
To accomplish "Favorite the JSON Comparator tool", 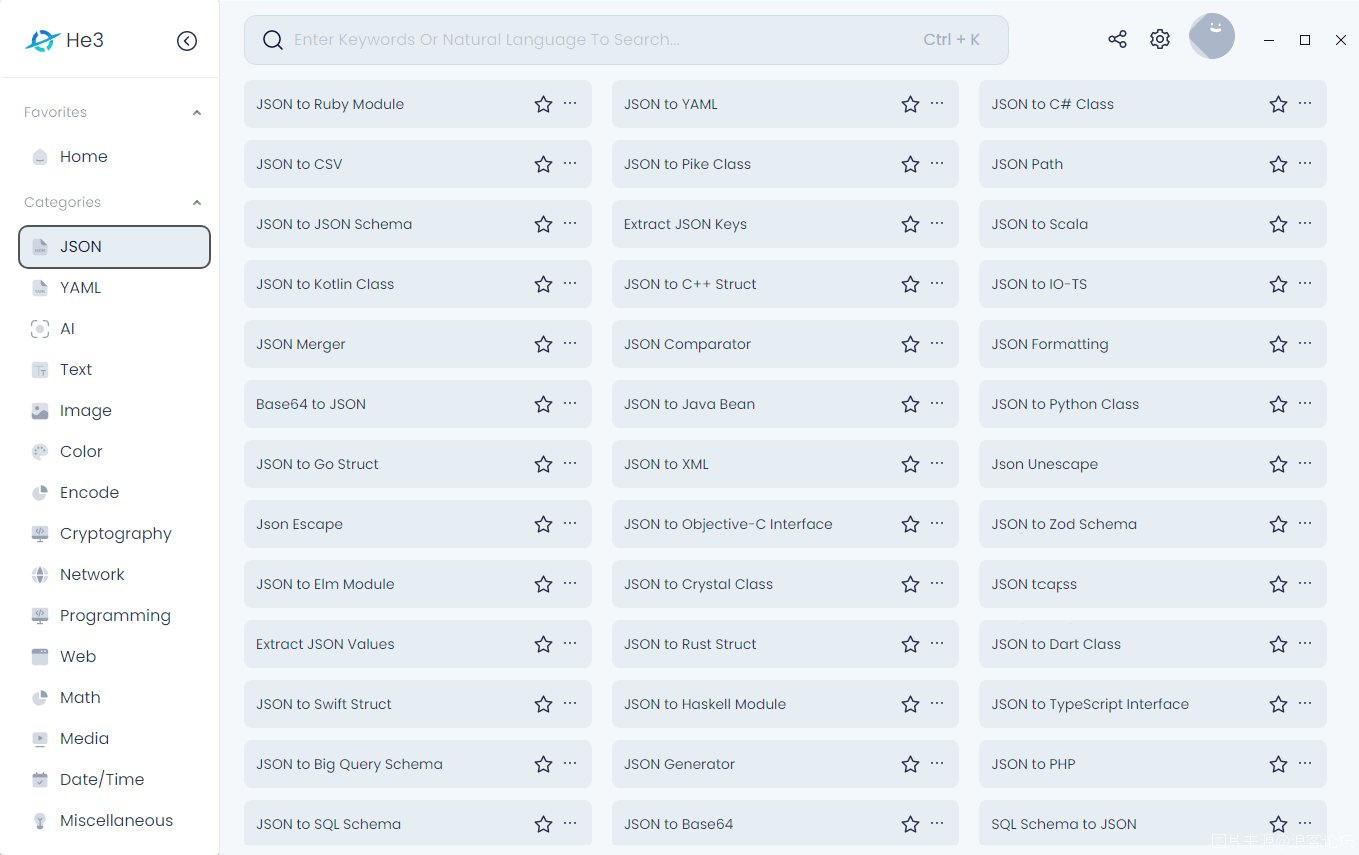I will pos(910,344).
